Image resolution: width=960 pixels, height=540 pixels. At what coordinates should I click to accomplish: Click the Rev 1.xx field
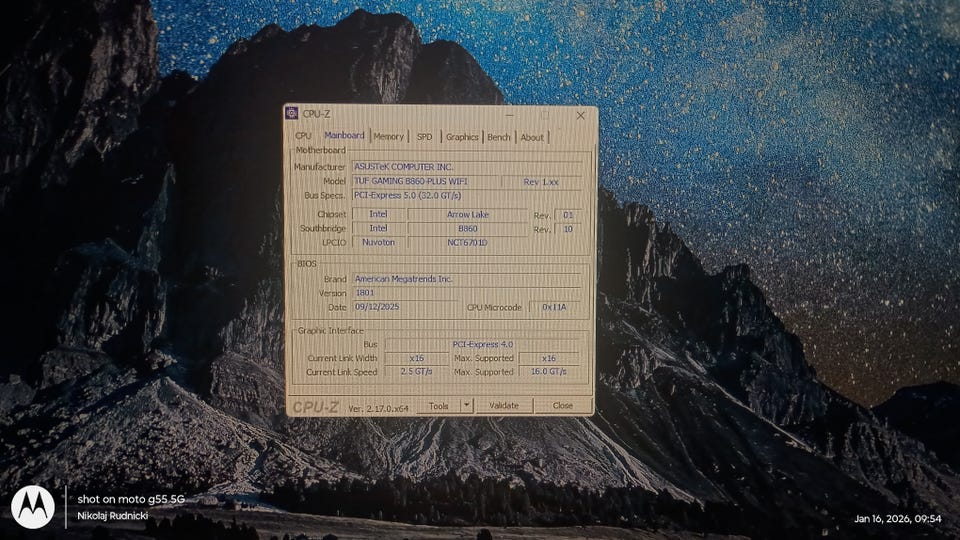pyautogui.click(x=541, y=182)
